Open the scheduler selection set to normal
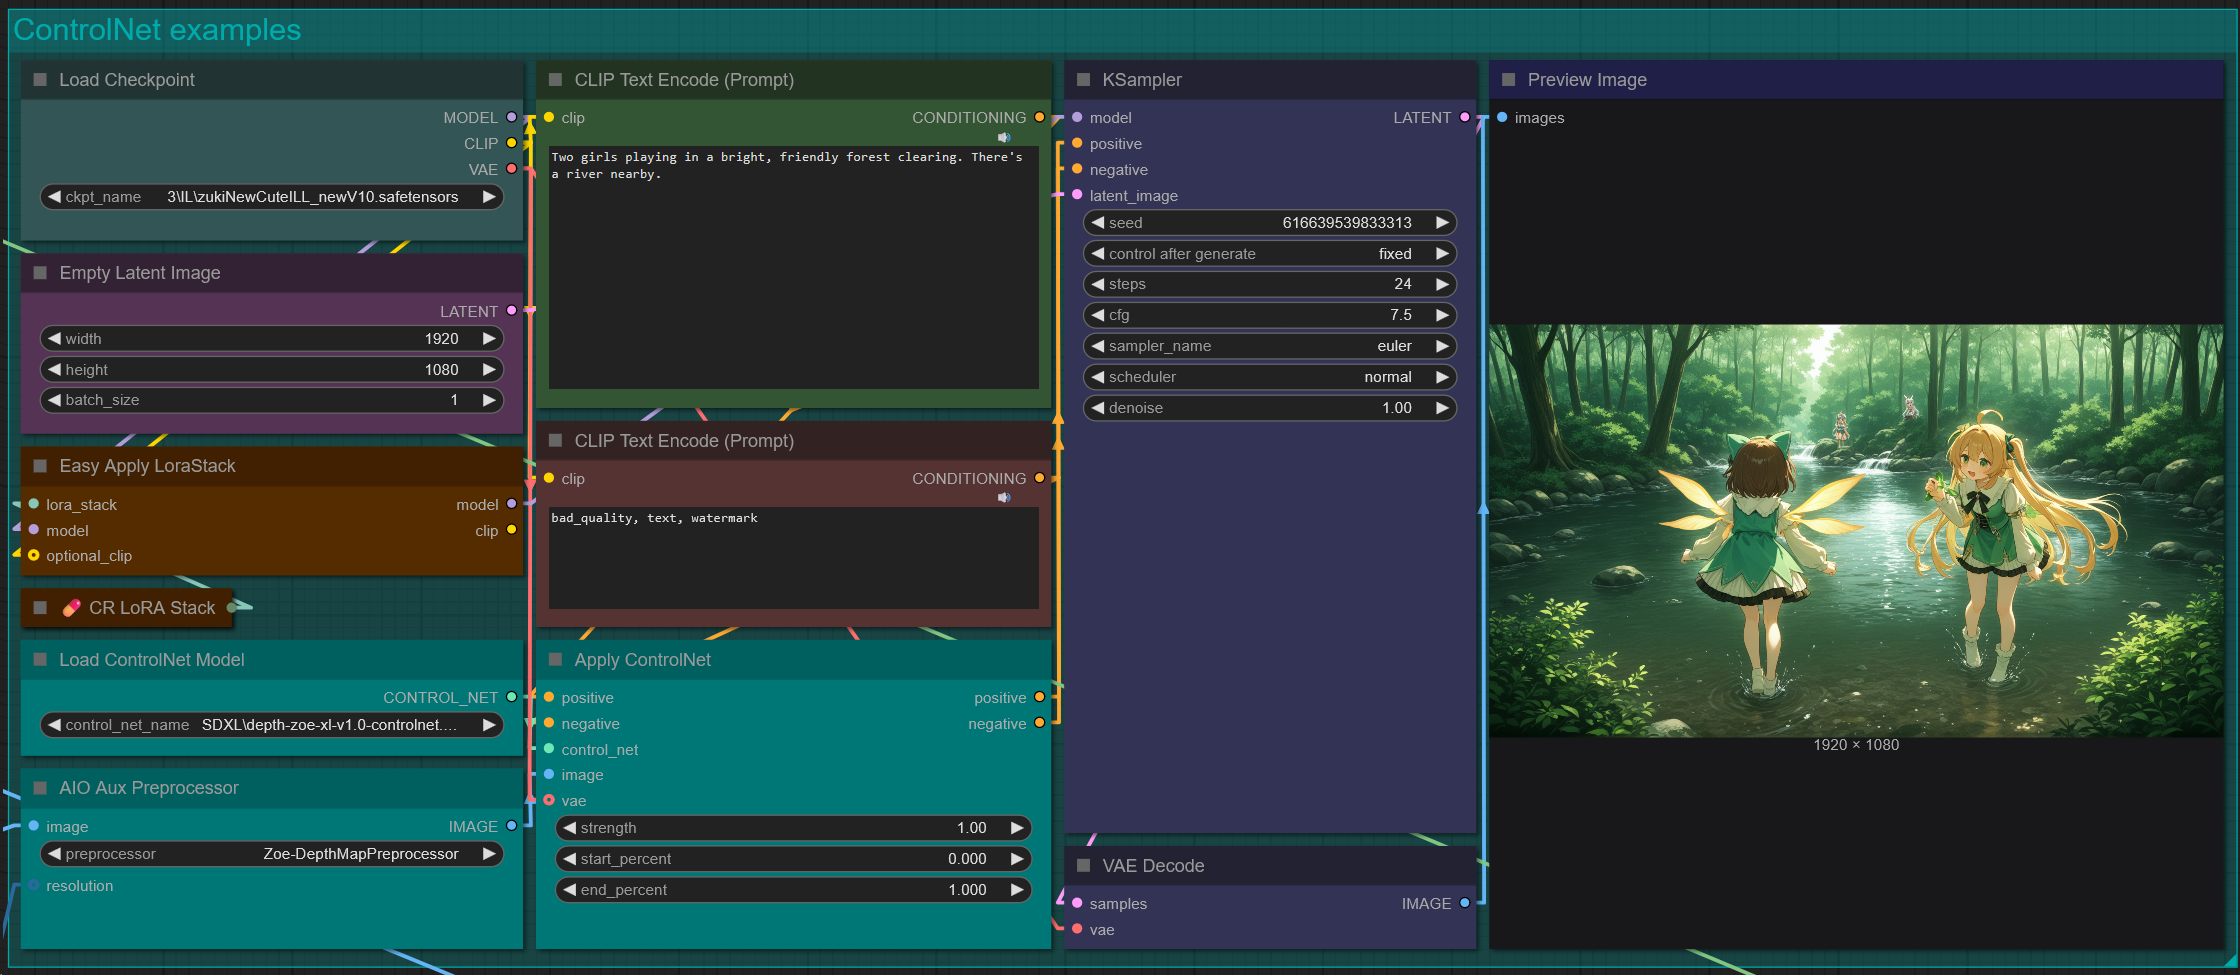 pos(1269,377)
